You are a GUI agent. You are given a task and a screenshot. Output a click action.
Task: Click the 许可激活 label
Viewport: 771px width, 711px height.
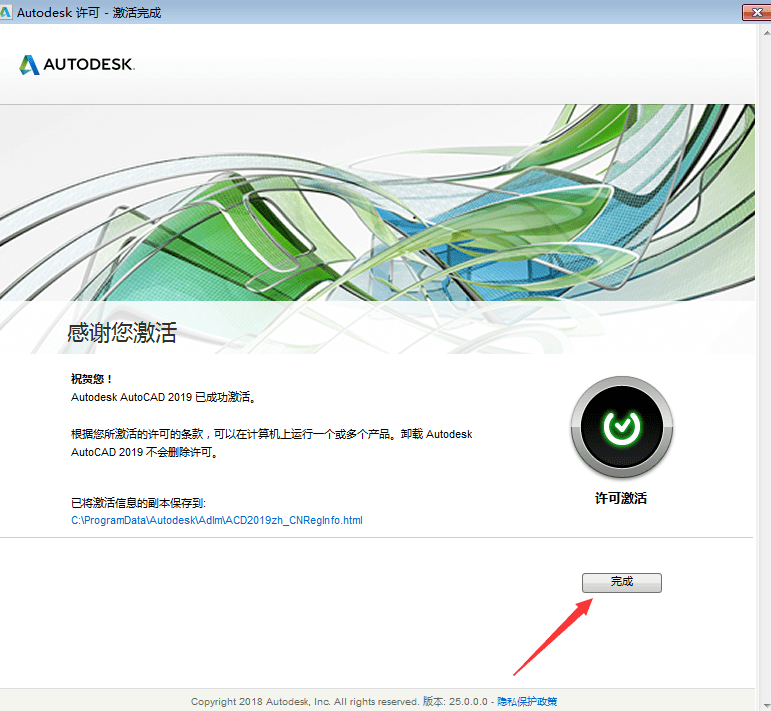tap(621, 498)
